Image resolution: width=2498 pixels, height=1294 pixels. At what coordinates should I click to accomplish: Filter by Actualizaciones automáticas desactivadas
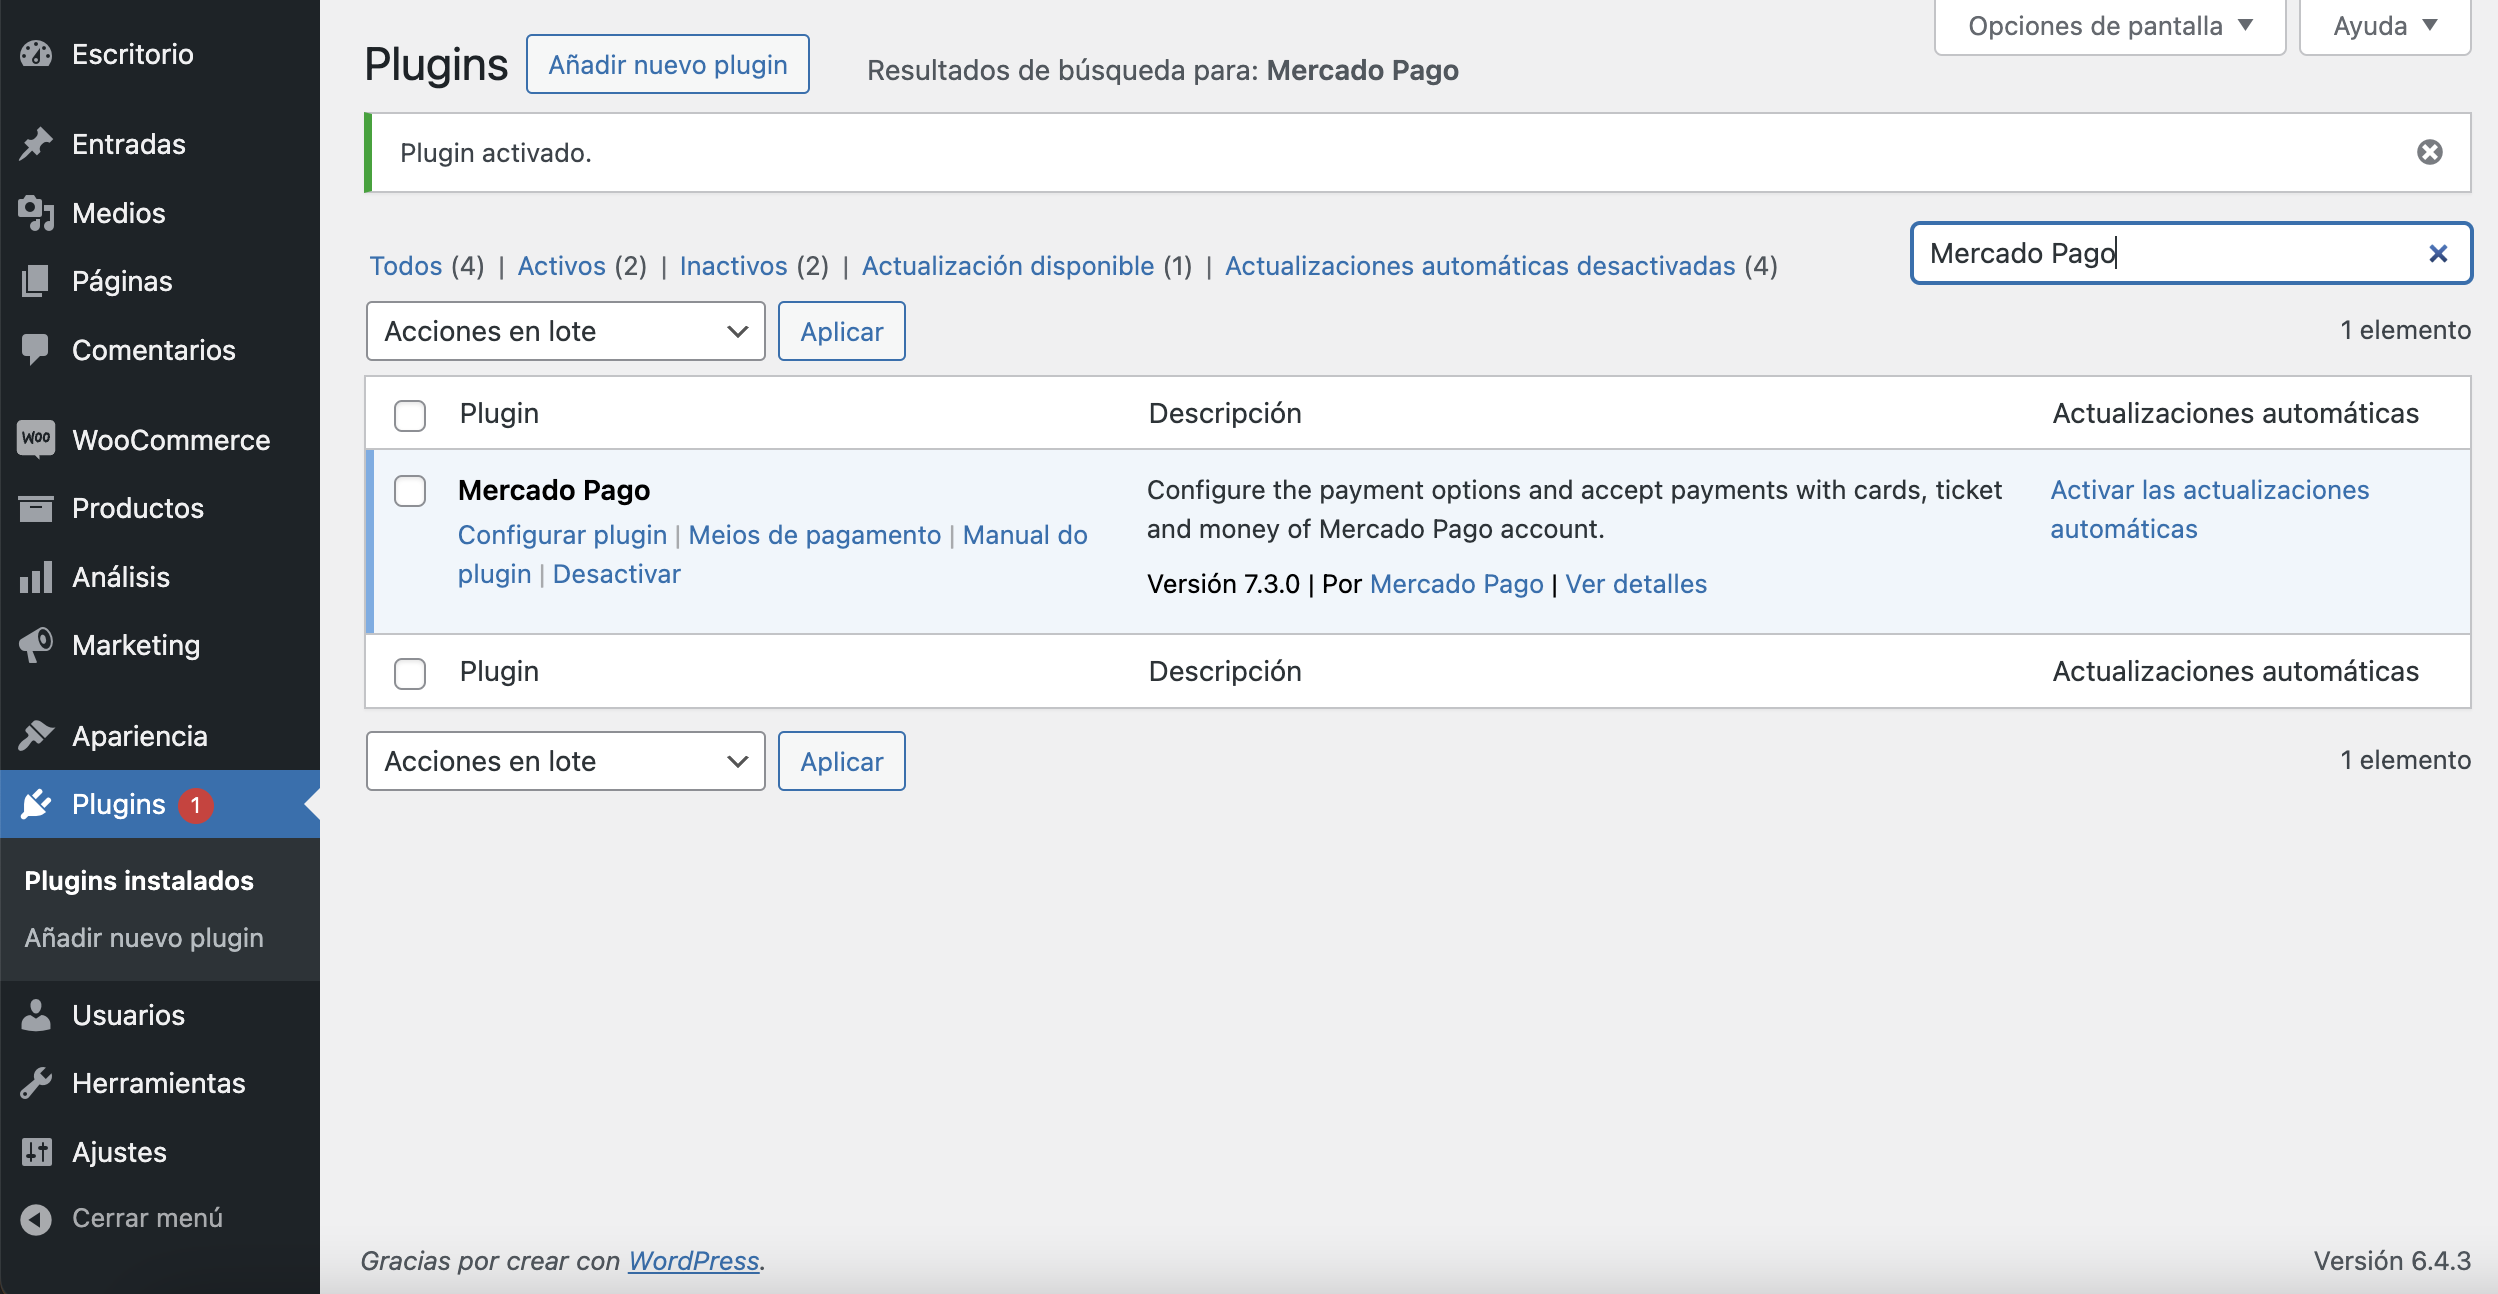[x=1480, y=266]
